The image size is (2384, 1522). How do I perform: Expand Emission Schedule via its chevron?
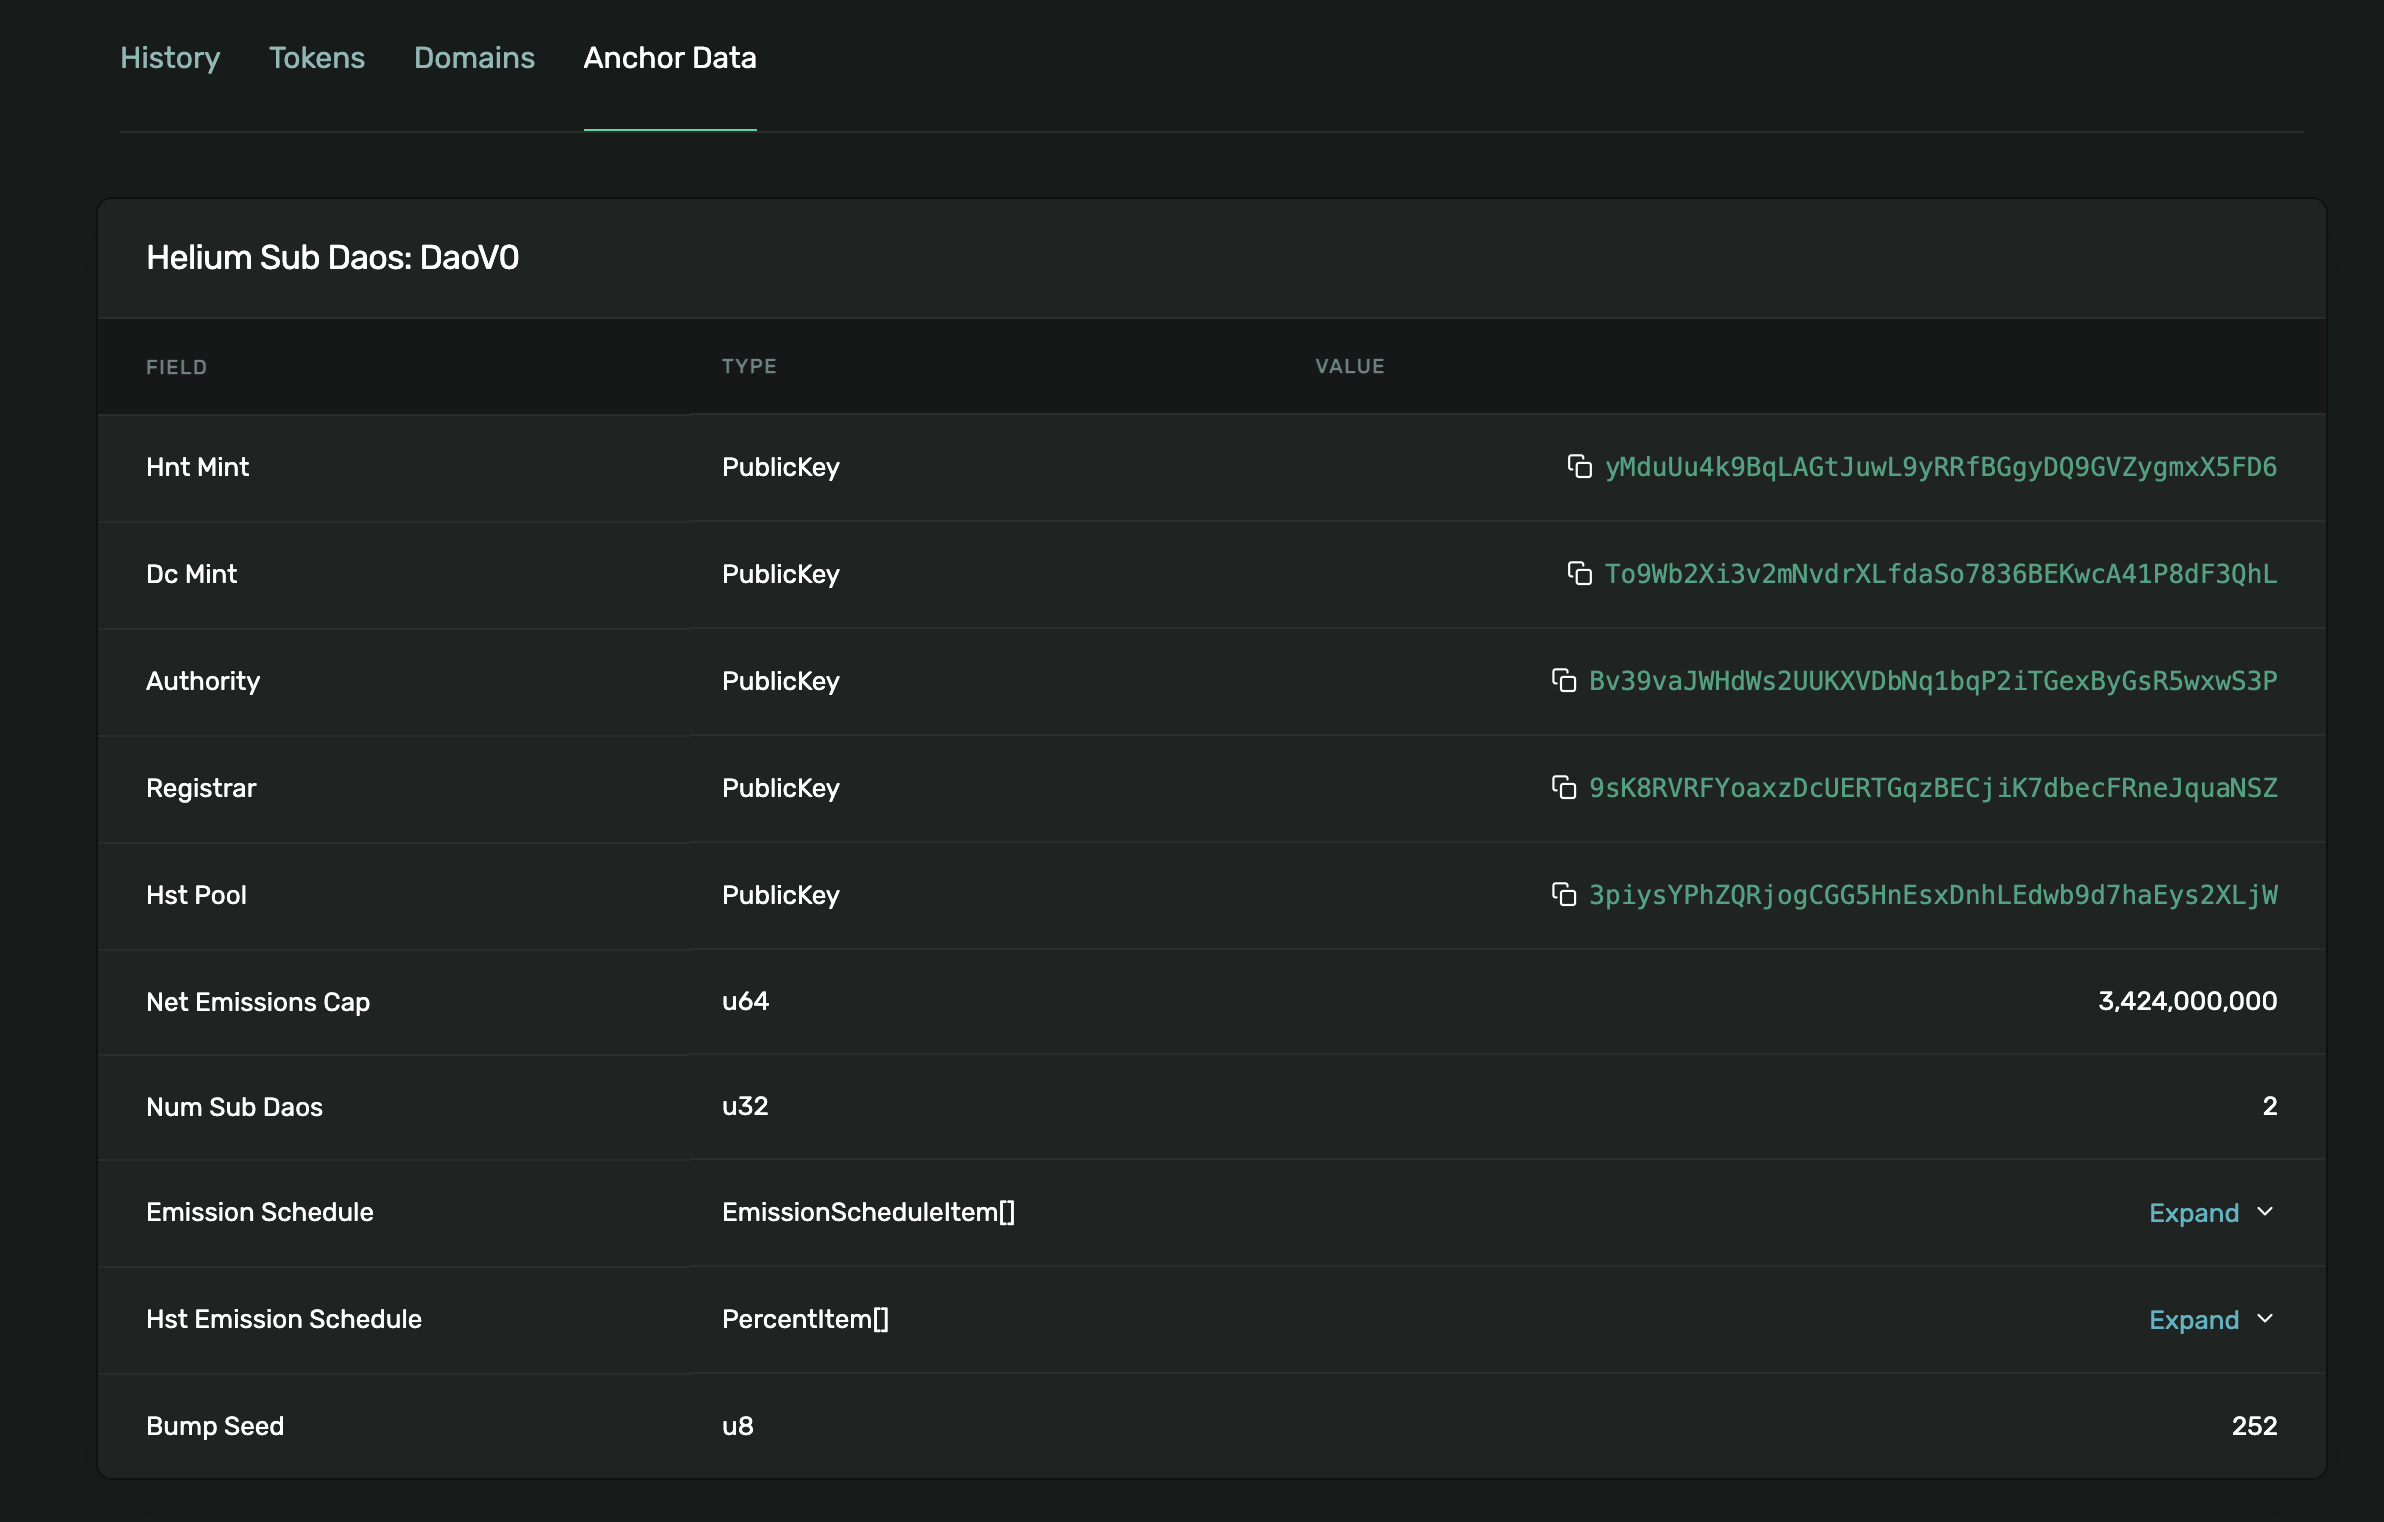pos(2265,1212)
